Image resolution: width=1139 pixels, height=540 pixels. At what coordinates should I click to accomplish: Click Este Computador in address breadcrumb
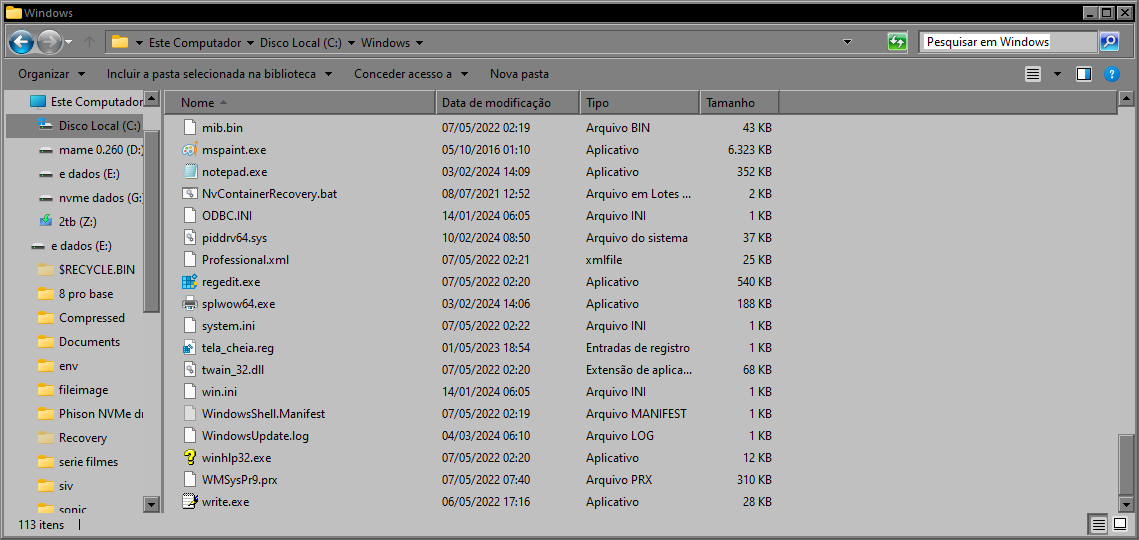(195, 43)
